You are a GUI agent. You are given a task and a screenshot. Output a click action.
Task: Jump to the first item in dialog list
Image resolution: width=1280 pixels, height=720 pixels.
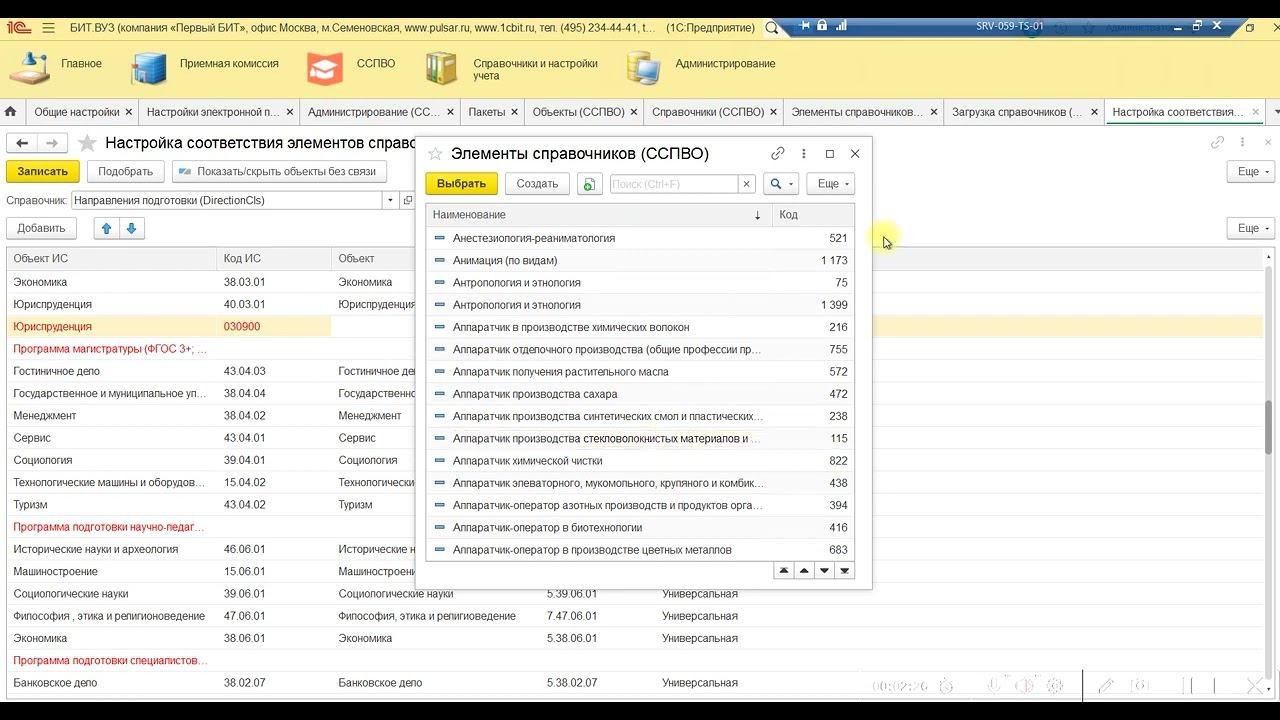(784, 571)
